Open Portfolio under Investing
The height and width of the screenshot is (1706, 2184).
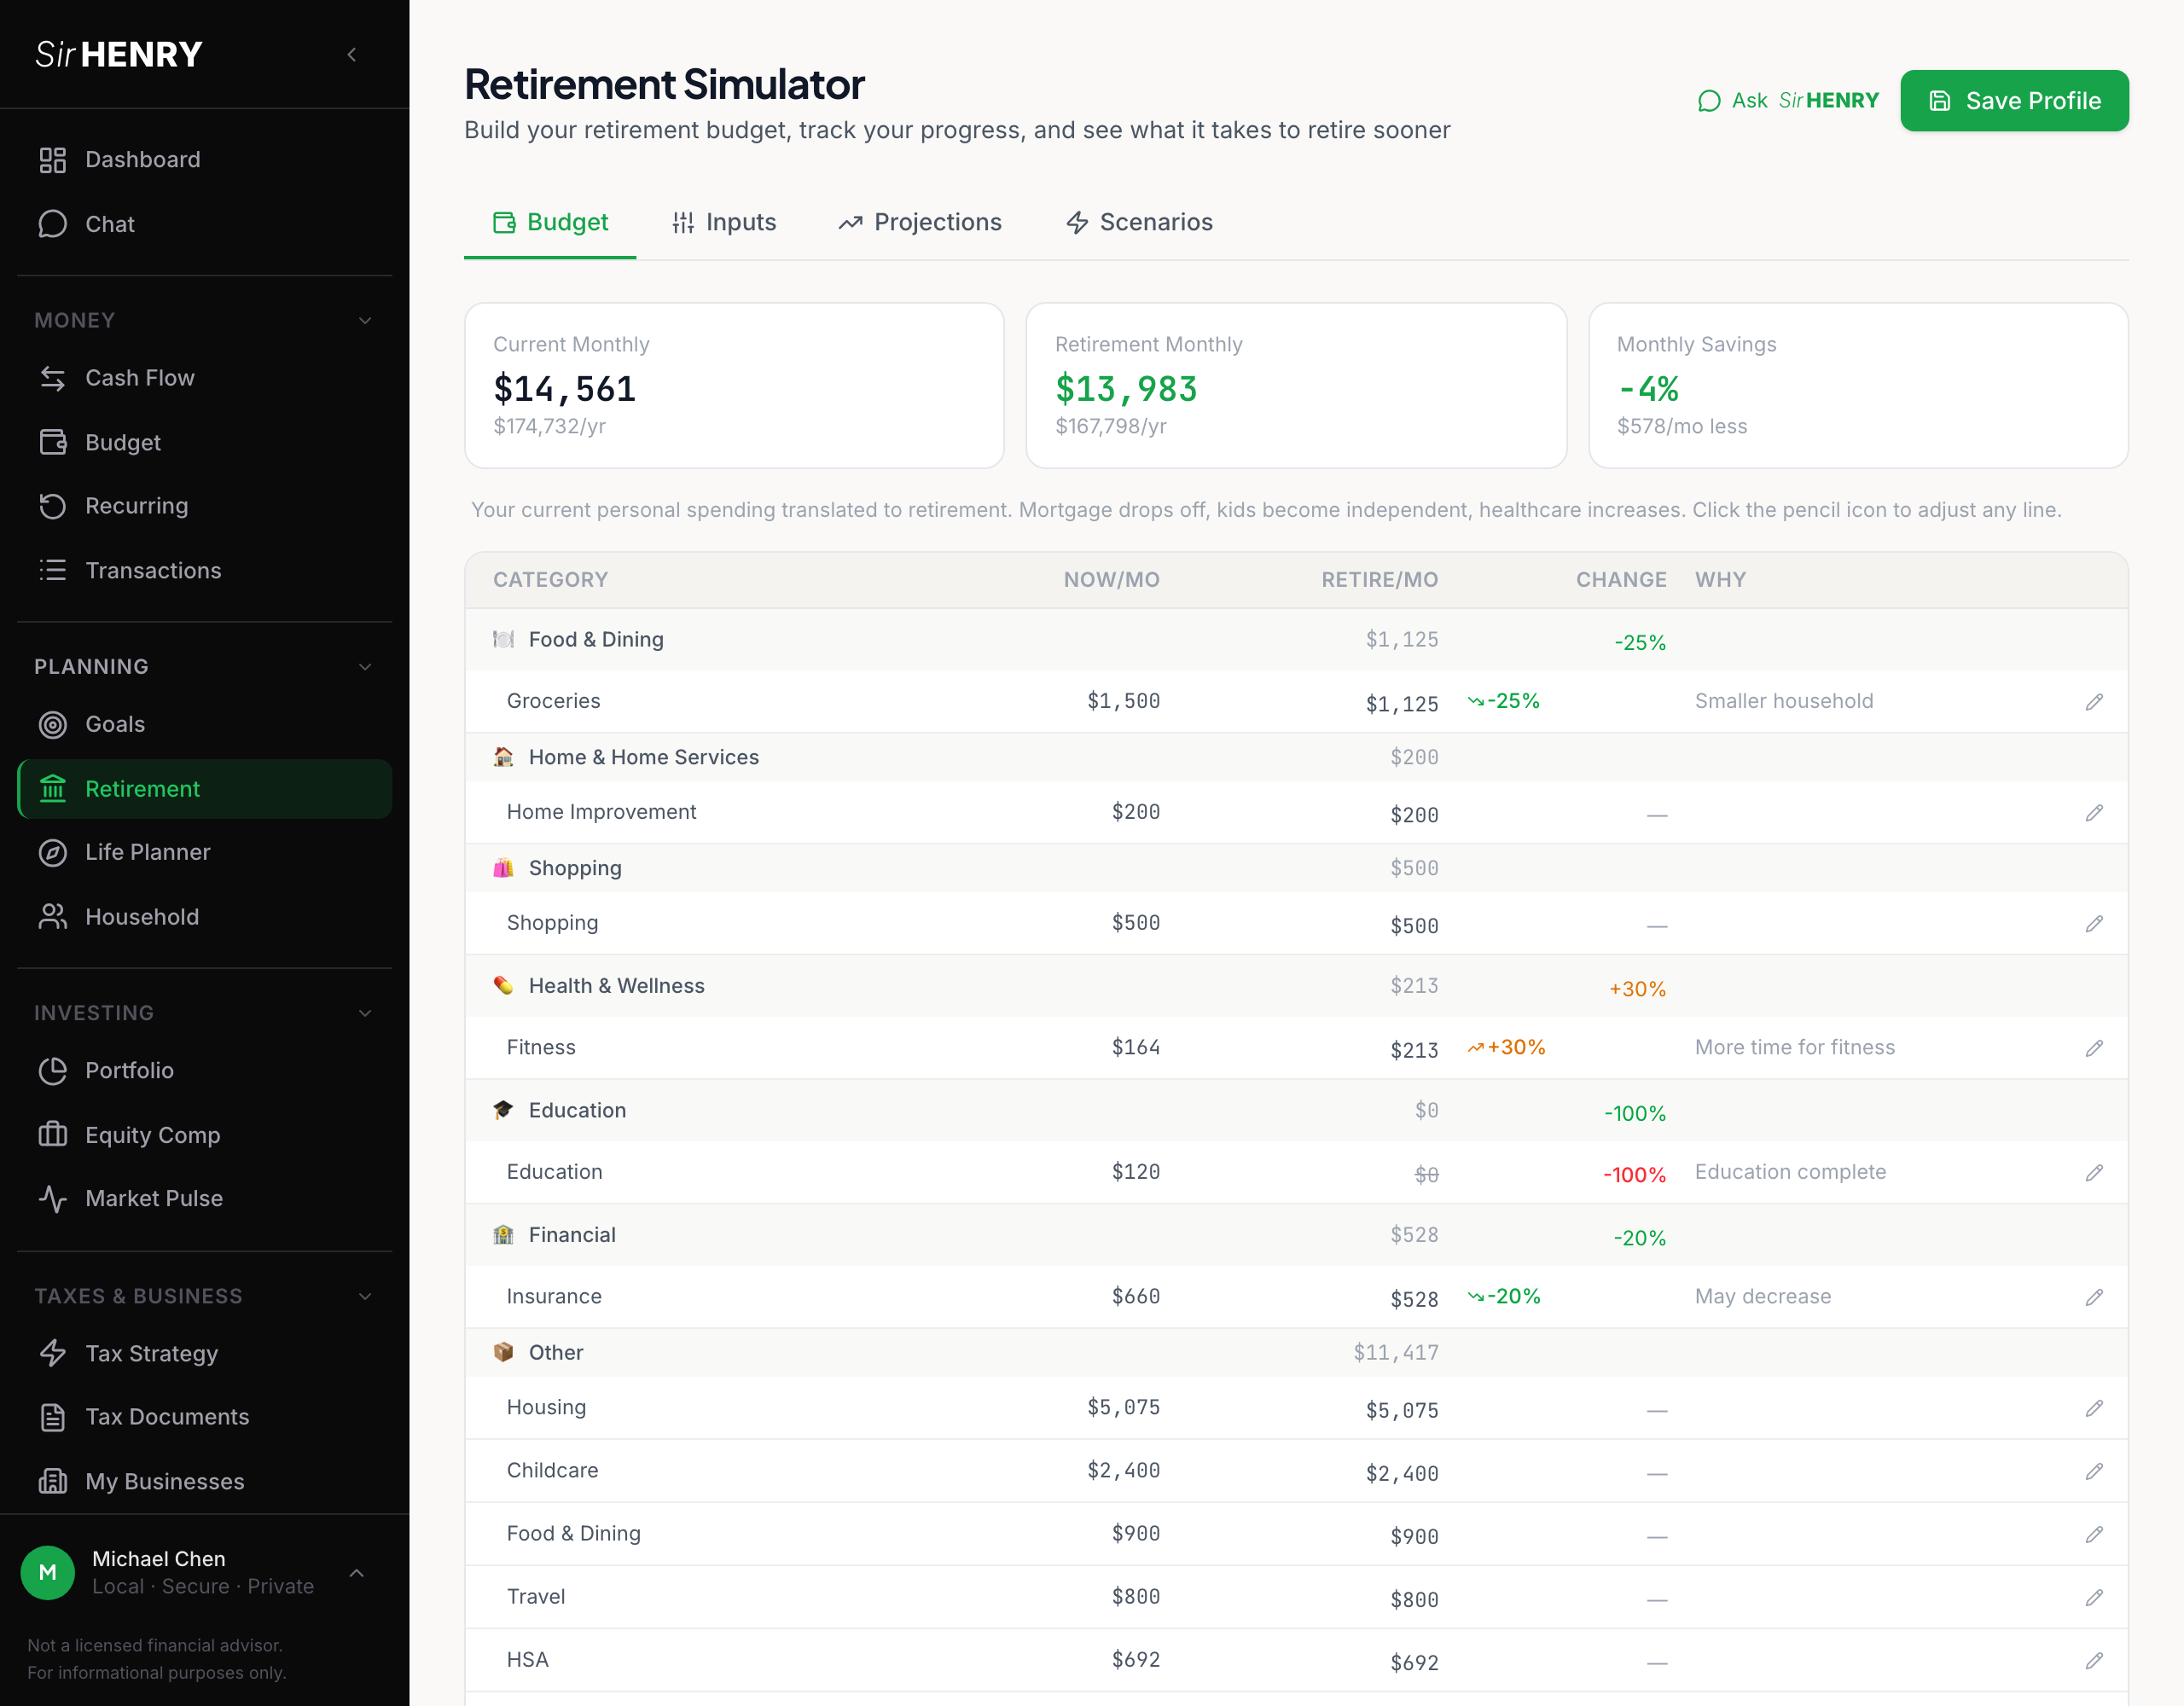(x=129, y=1070)
